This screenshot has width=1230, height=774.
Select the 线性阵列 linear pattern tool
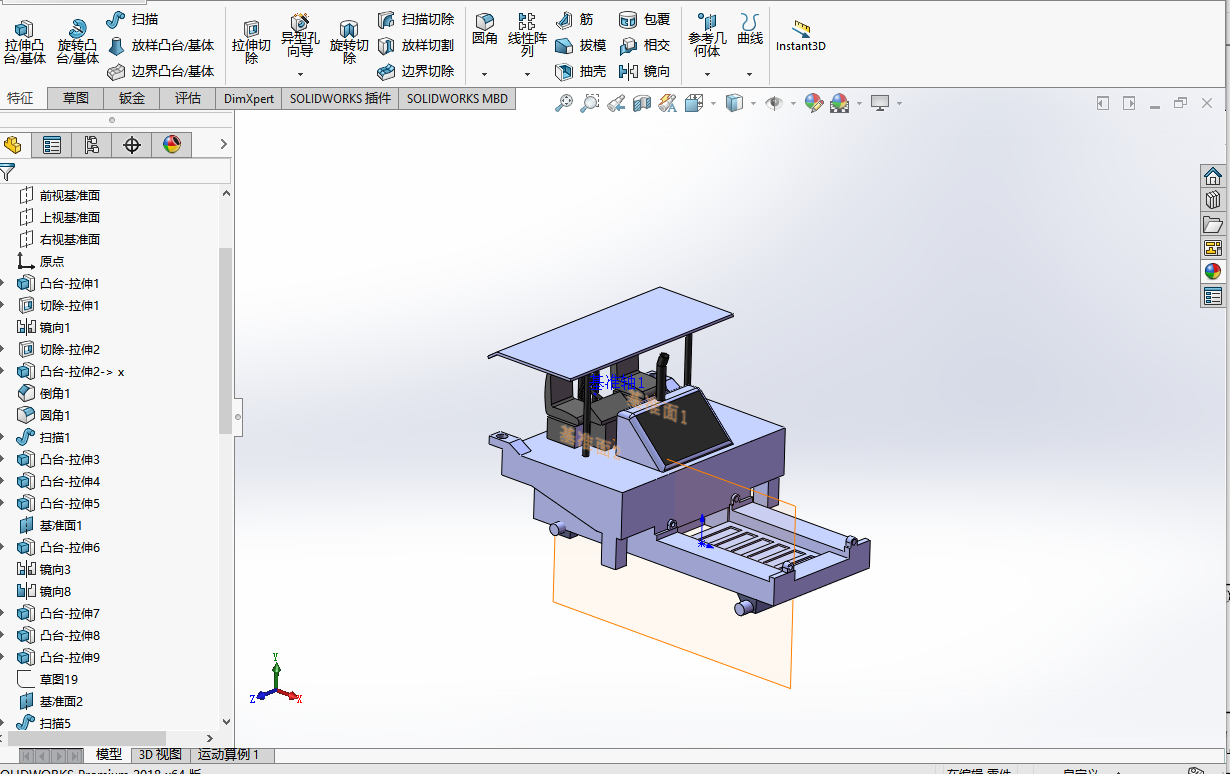pyautogui.click(x=527, y=36)
